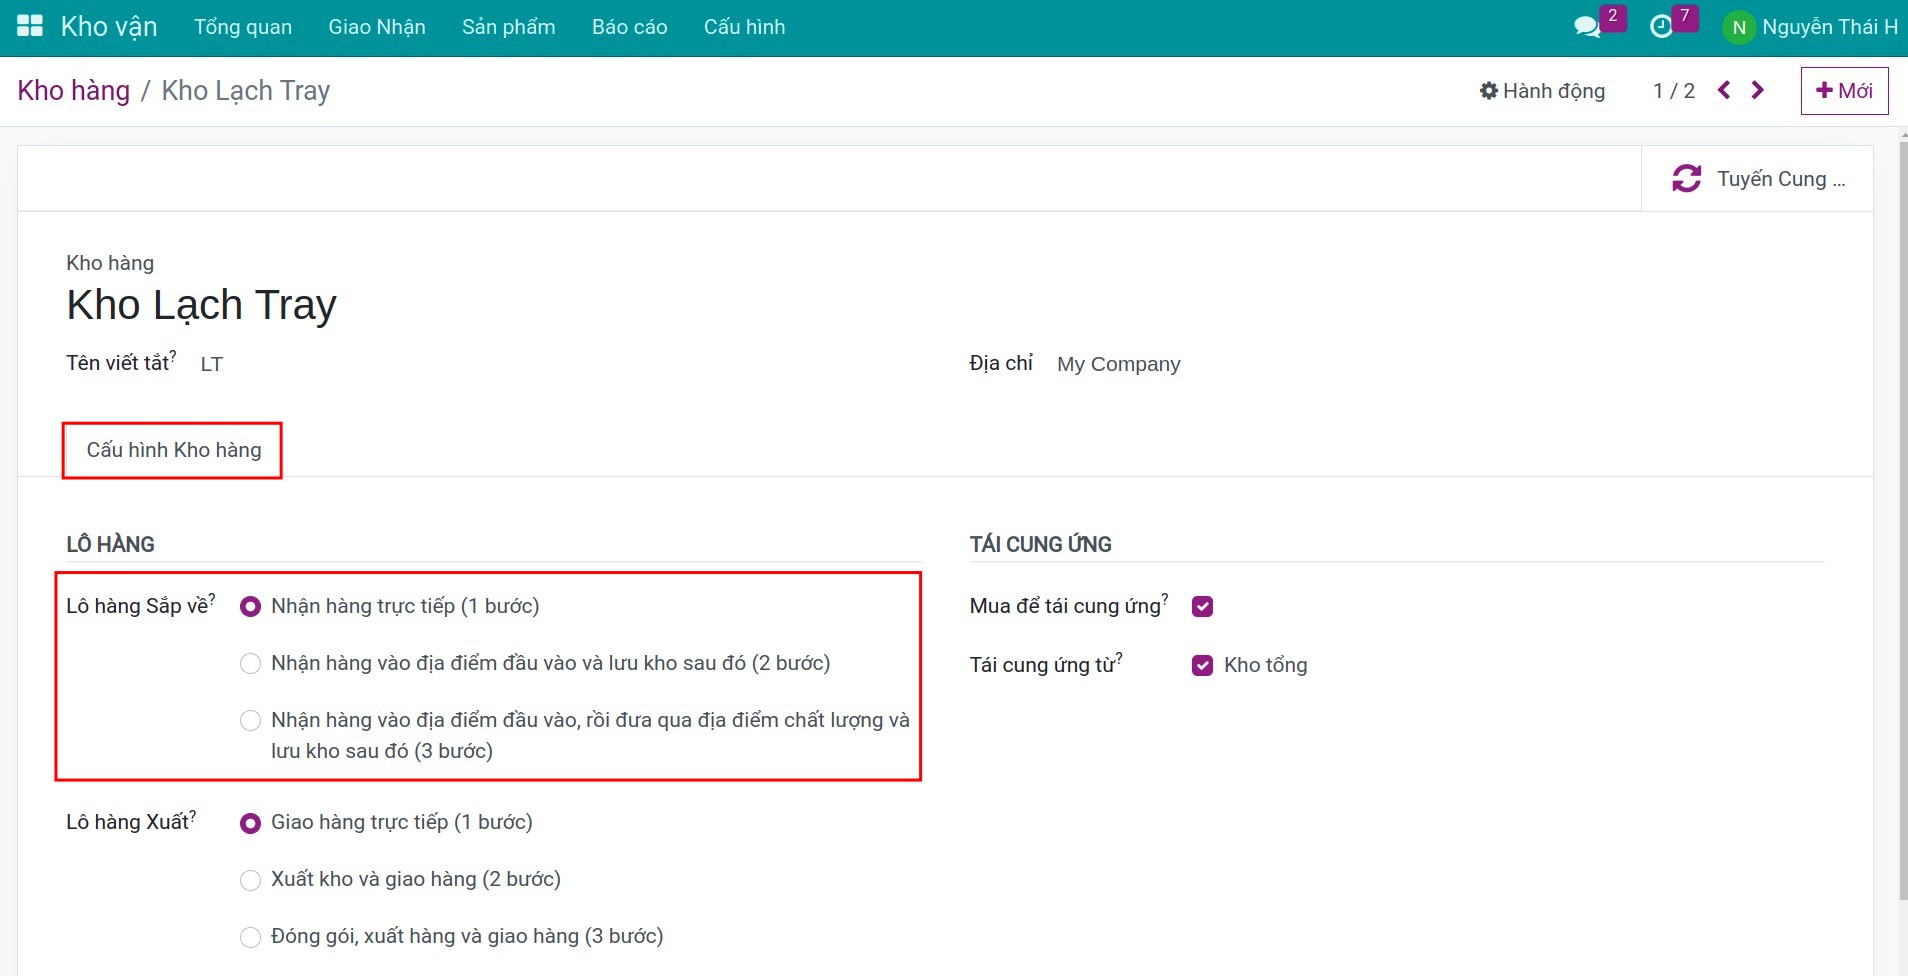Open Báo cáo menu
The image size is (1908, 976).
pyautogui.click(x=629, y=27)
